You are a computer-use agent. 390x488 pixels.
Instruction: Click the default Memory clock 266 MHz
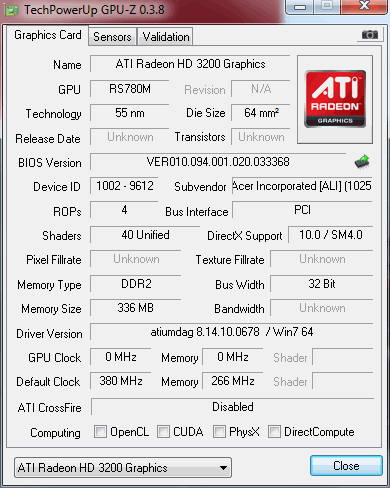click(x=233, y=381)
